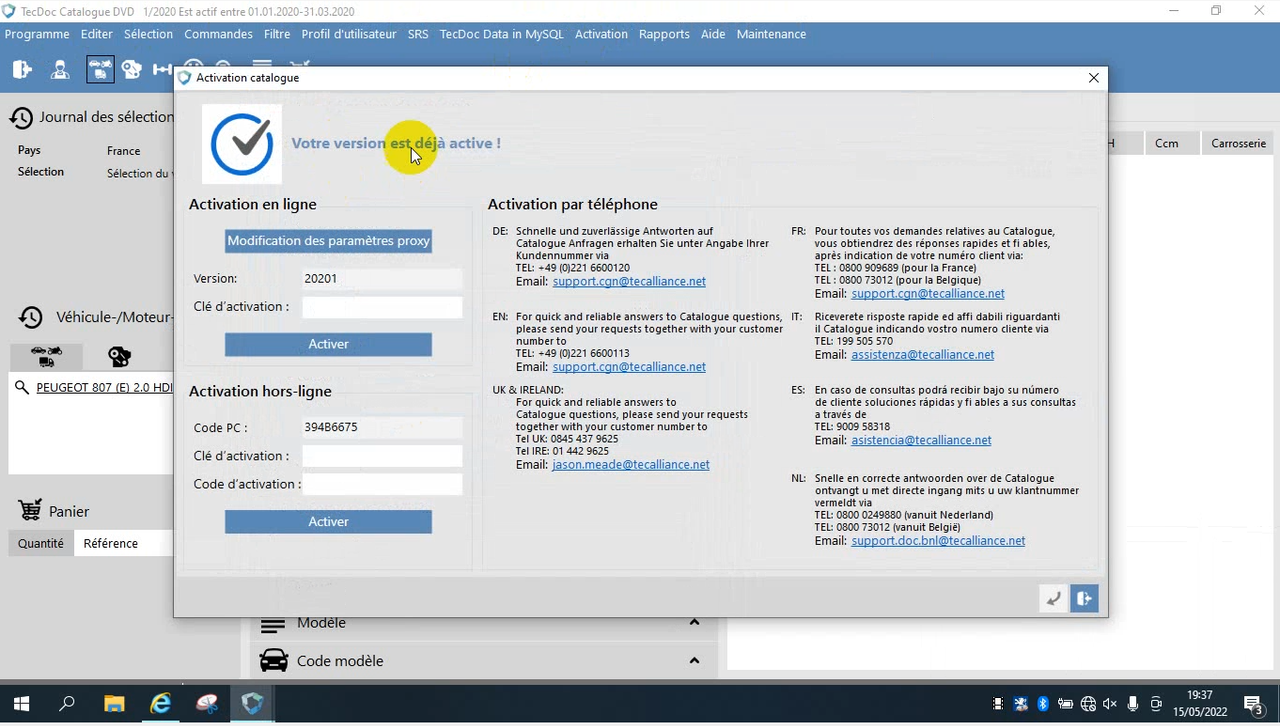1280x726 pixels.
Task: Collapse the Code modèle section chevron
Action: [x=694, y=660]
